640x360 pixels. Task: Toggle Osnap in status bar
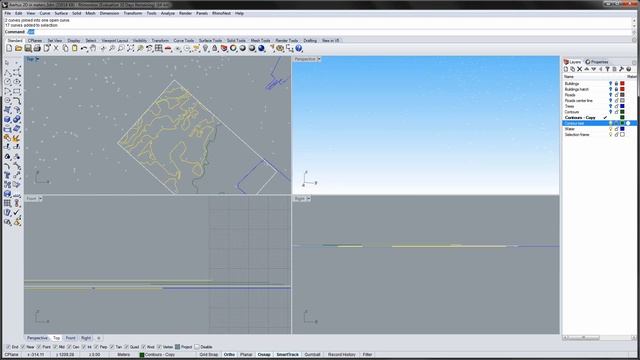coord(264,355)
